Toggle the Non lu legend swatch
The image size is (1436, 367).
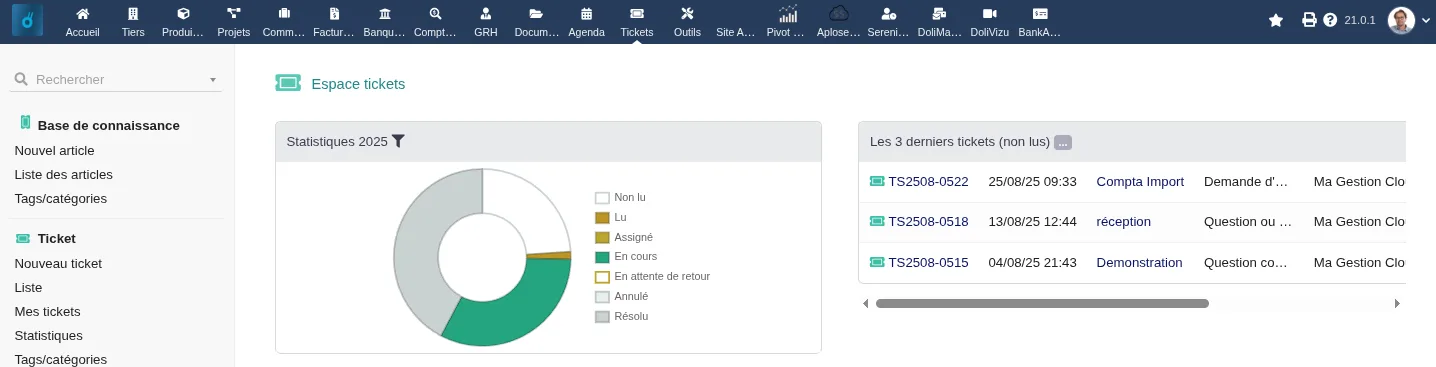click(602, 198)
